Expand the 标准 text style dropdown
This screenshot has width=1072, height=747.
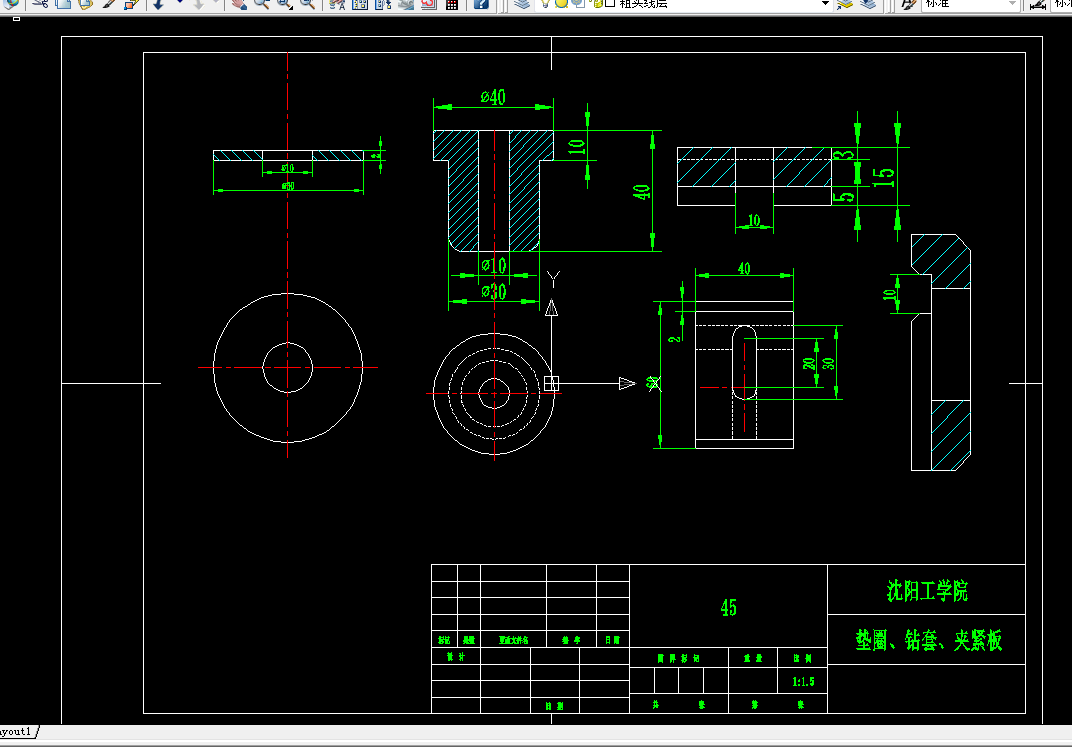(1013, 3)
